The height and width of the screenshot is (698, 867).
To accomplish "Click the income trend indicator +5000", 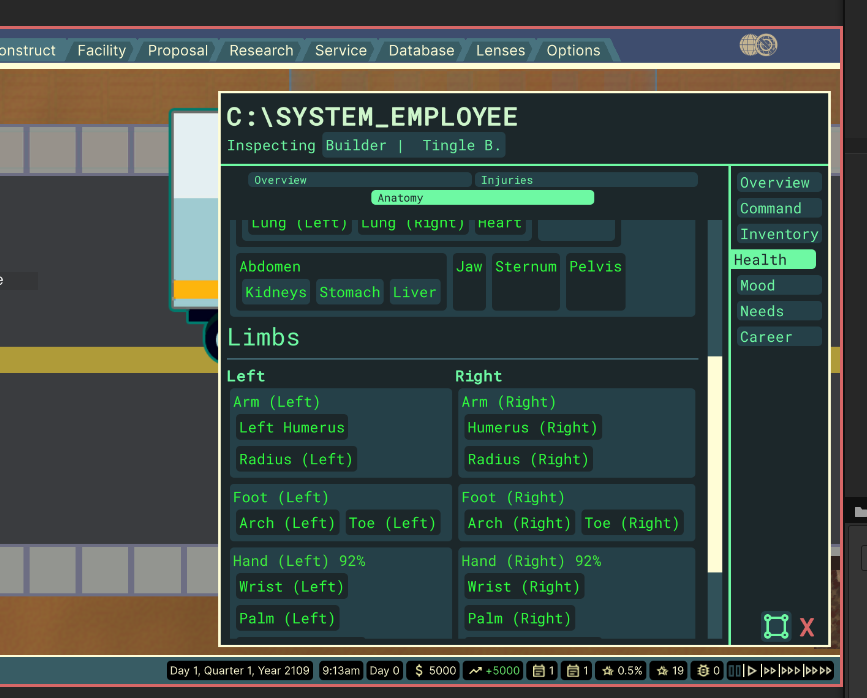I will [x=494, y=671].
